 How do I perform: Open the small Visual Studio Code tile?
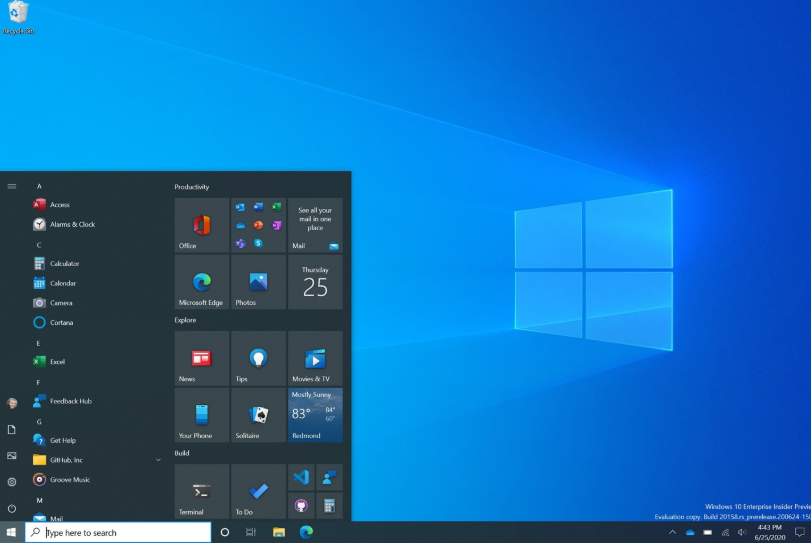(301, 477)
